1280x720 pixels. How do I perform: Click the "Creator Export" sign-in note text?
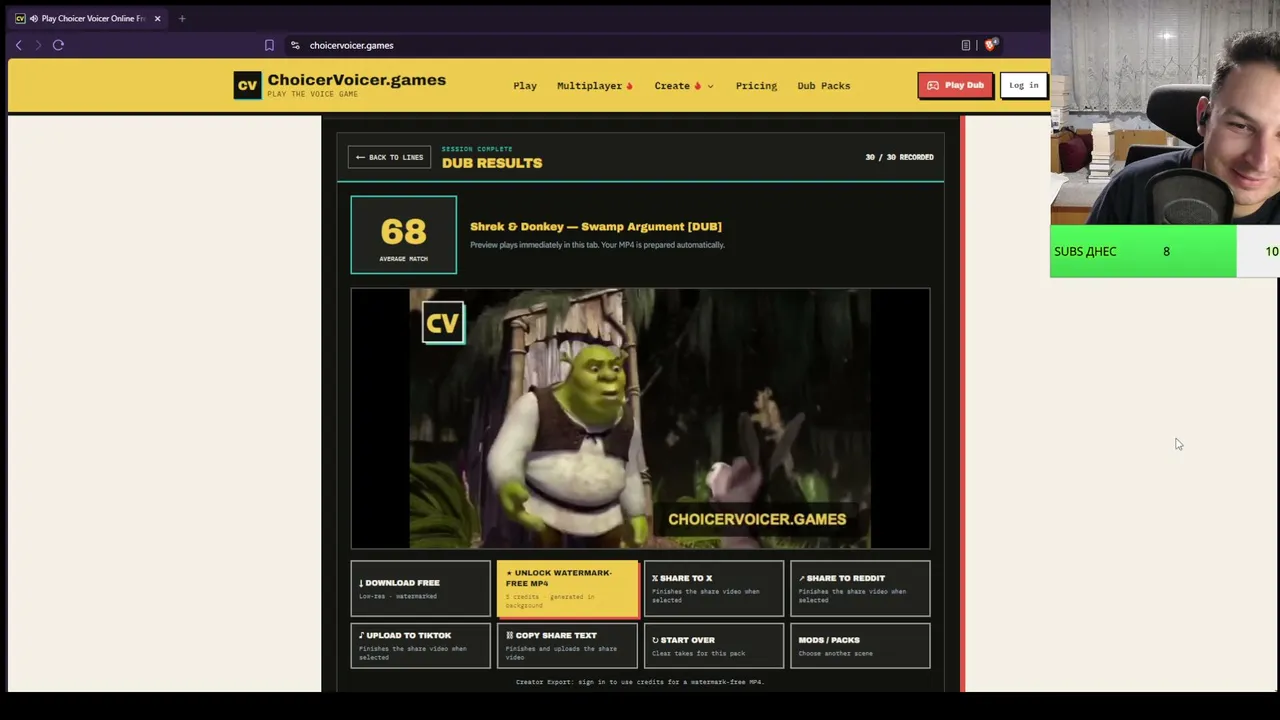coord(640,682)
